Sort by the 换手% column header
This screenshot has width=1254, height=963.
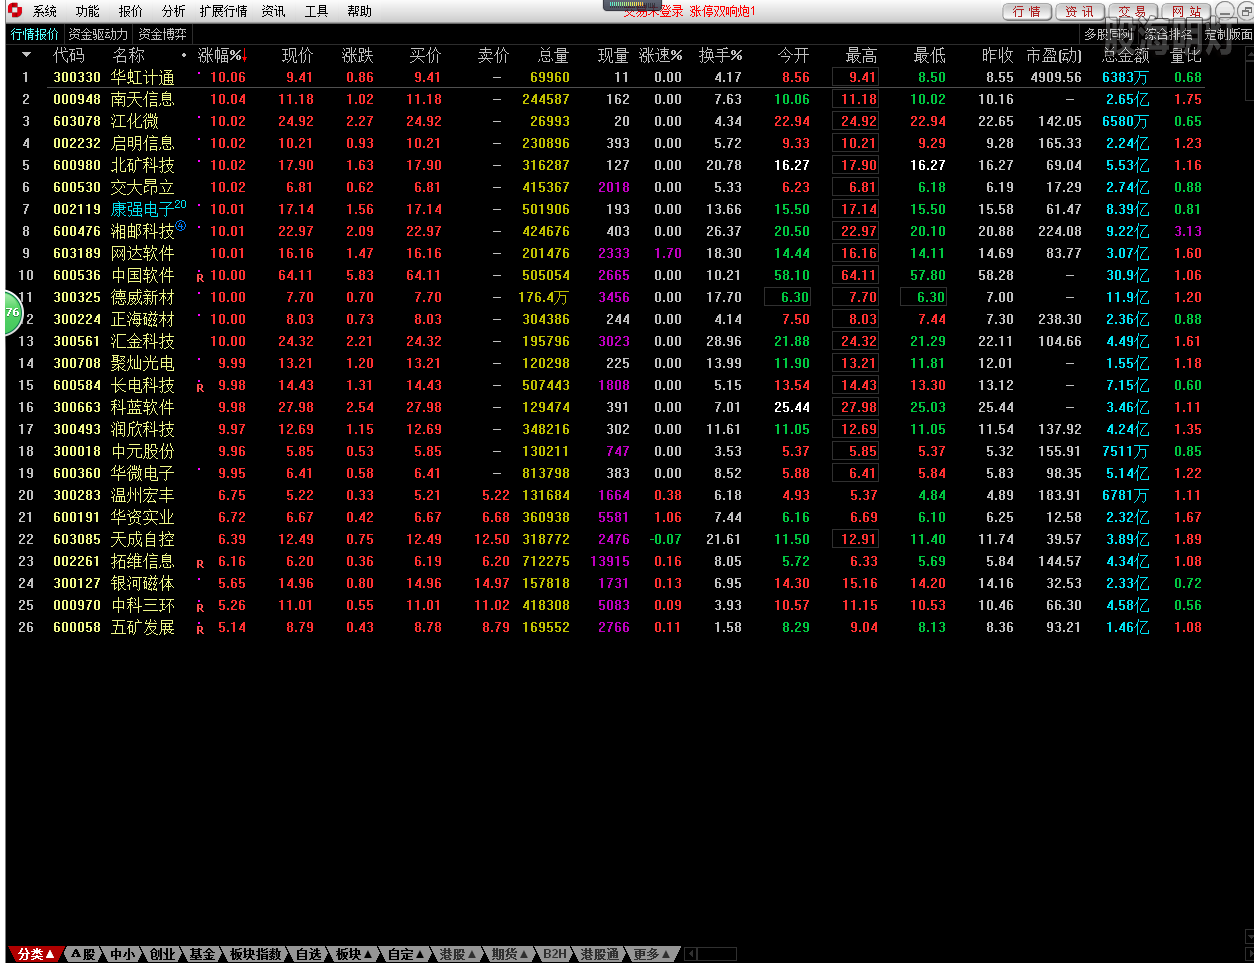720,55
